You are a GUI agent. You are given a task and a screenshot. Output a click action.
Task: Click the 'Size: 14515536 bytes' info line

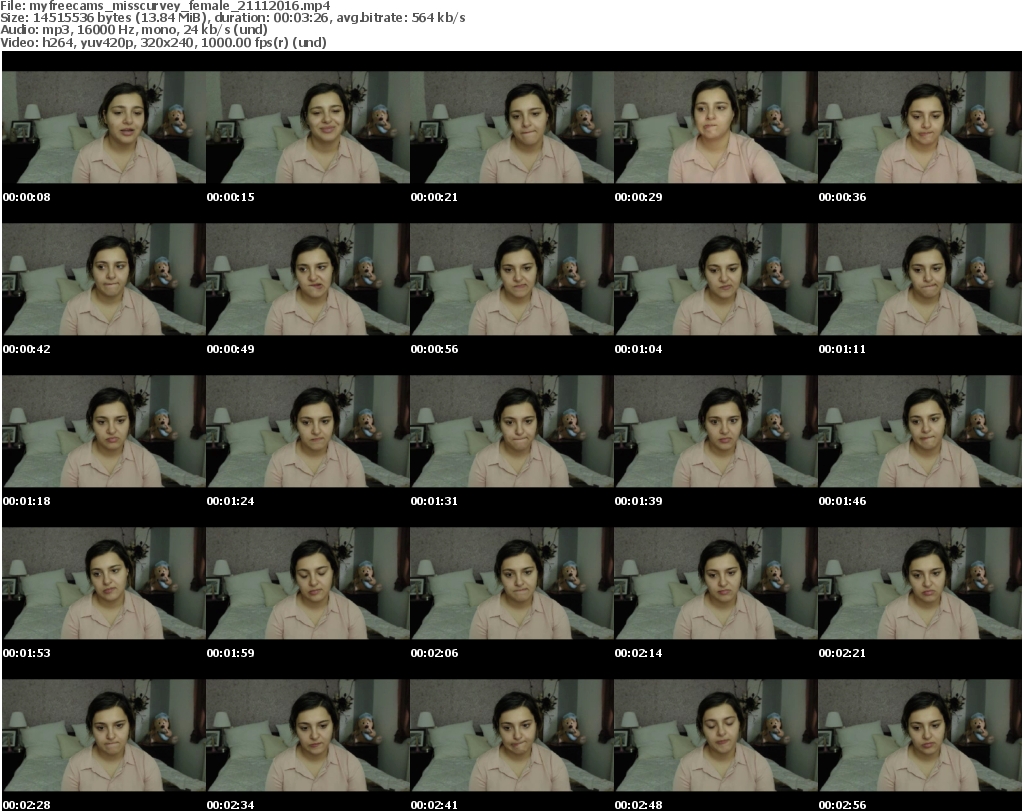(232, 18)
